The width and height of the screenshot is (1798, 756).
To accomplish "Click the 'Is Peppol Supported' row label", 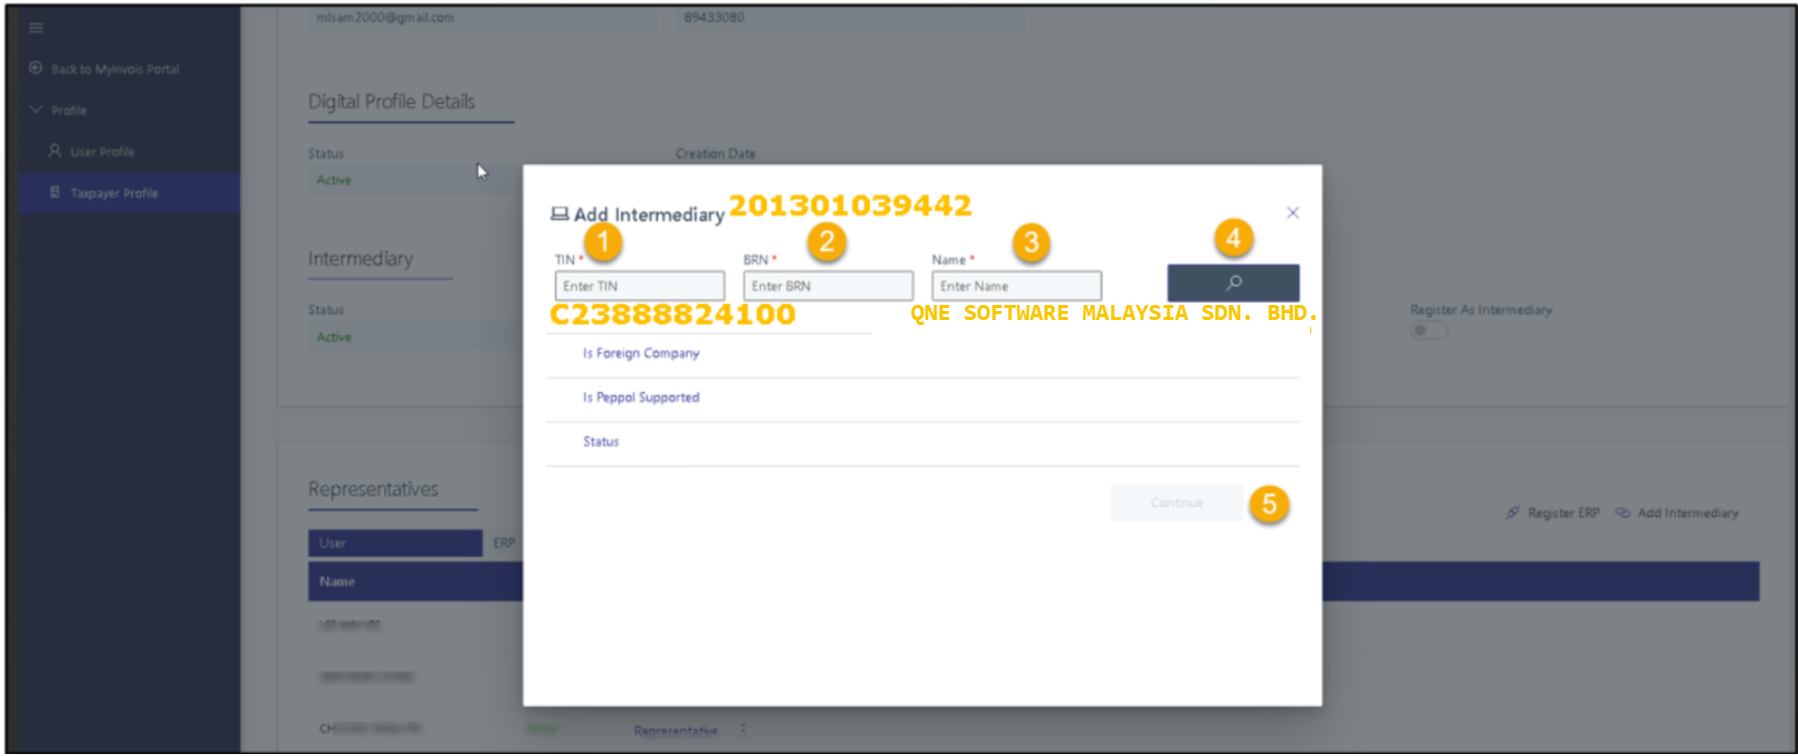I will click(x=641, y=397).
